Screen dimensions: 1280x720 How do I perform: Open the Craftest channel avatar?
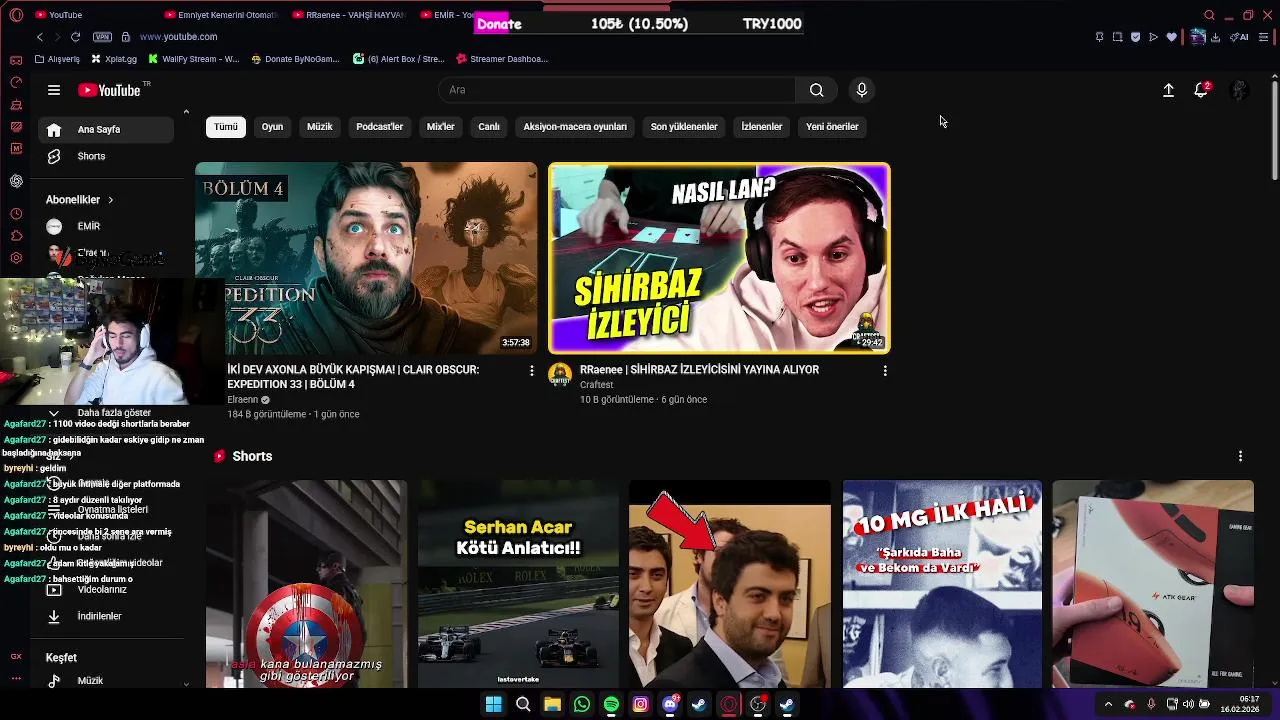560,375
